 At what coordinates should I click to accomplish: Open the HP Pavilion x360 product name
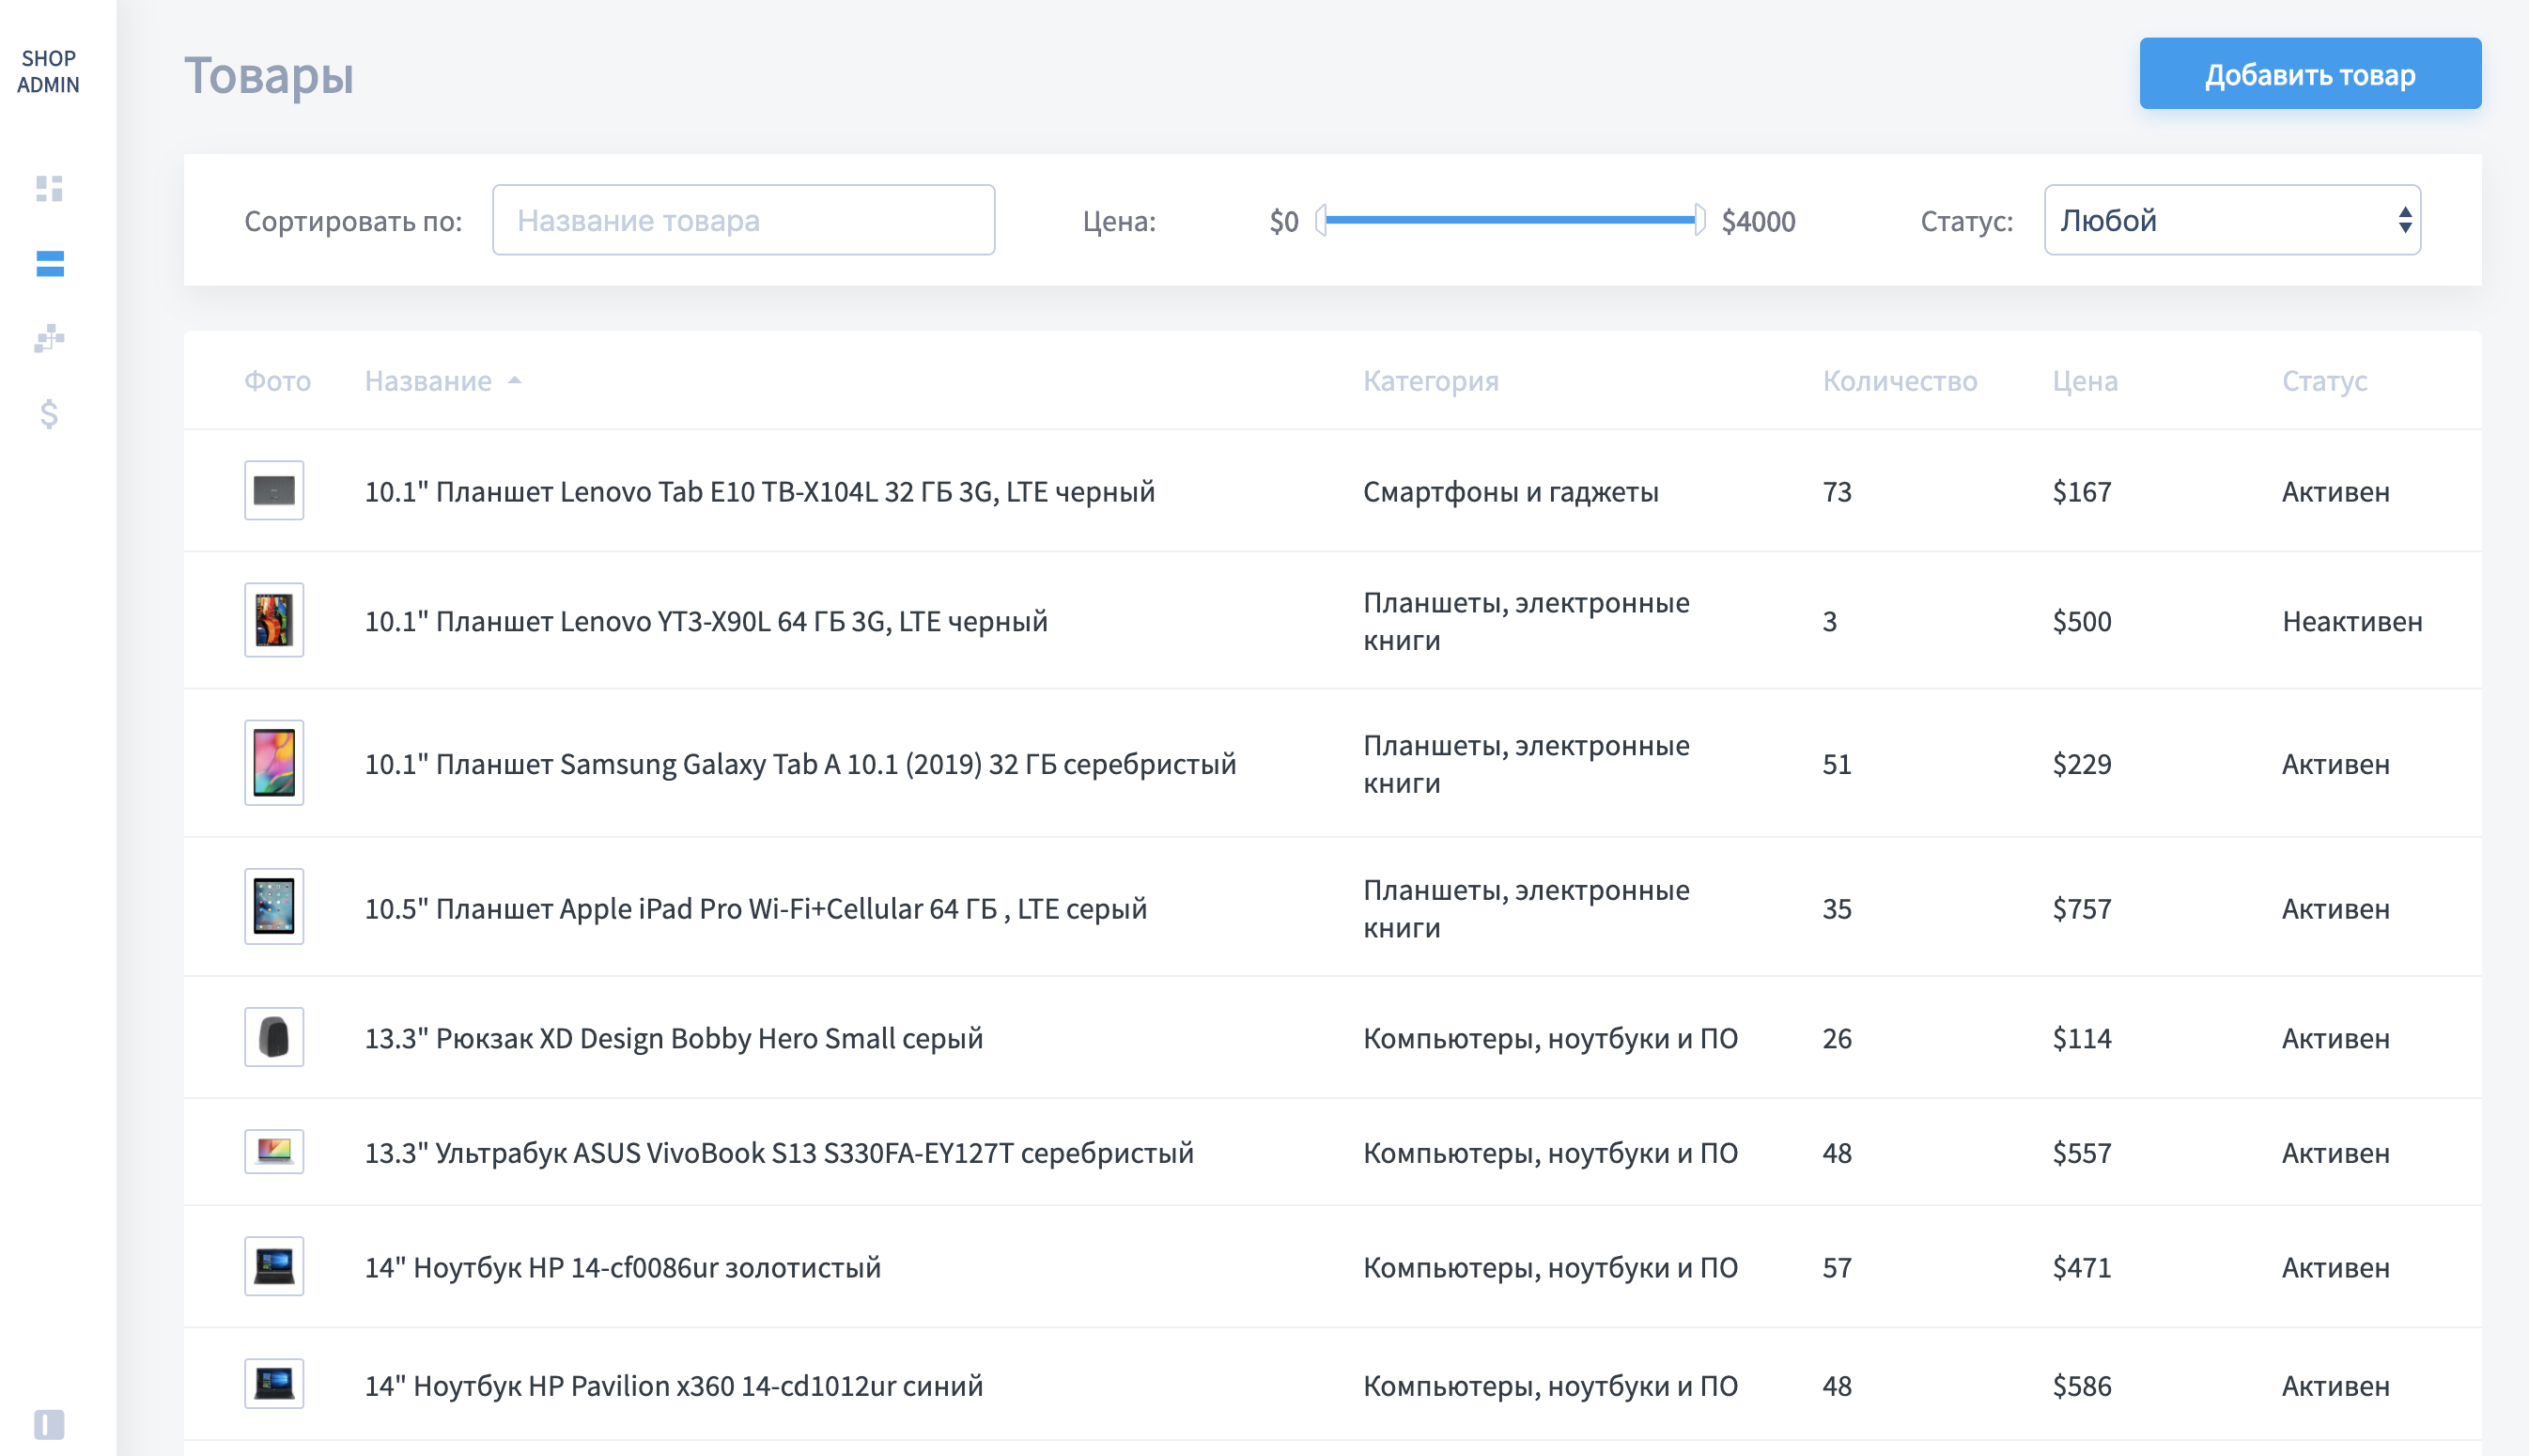point(673,1385)
